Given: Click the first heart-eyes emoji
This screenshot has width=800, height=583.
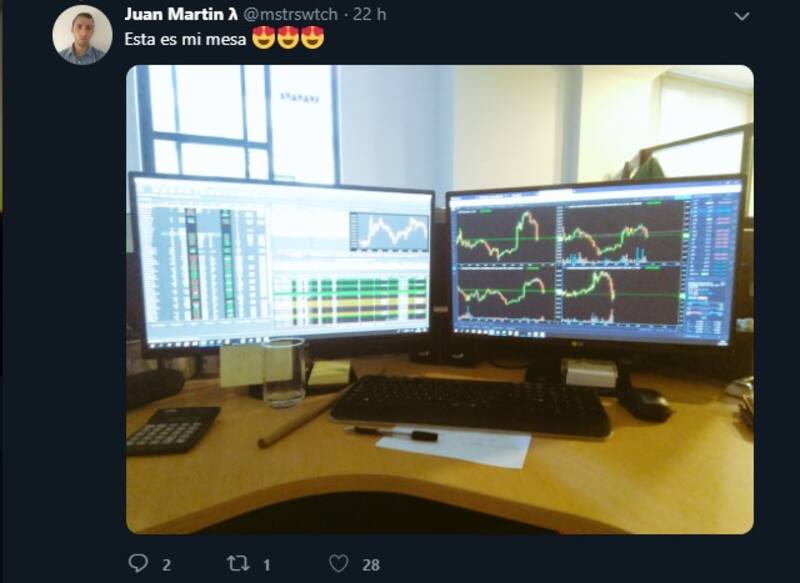Looking at the screenshot, I should pyautogui.click(x=263, y=38).
